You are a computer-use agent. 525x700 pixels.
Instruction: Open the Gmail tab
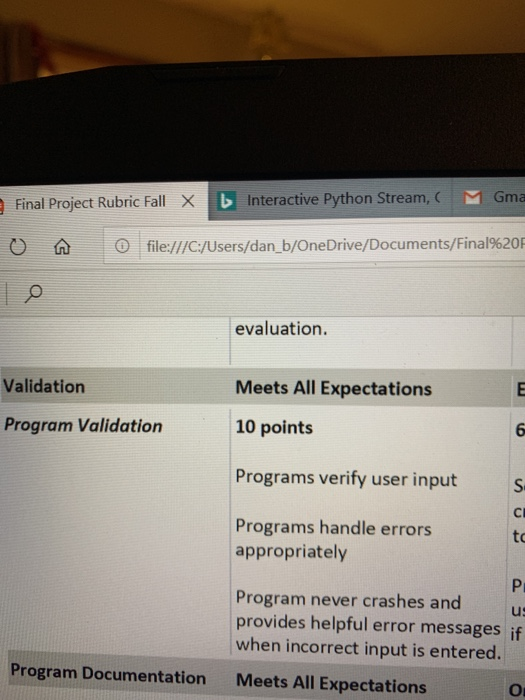tap(489, 196)
